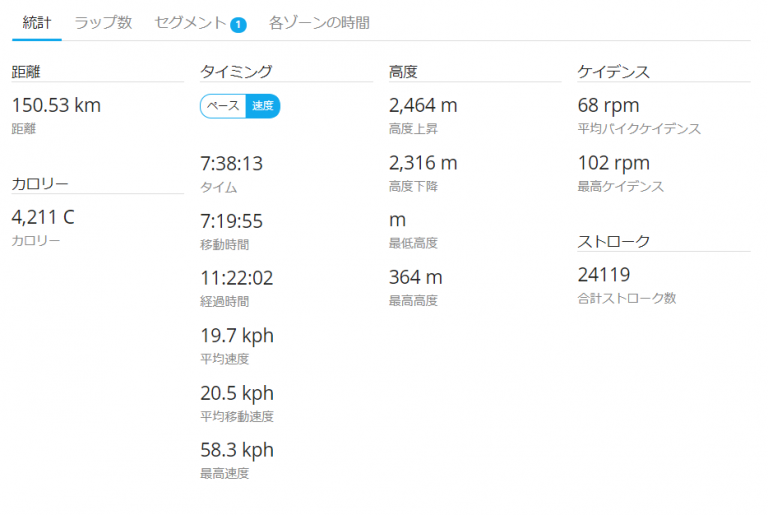The image size is (768, 515).
Task: Click the 102 rpm max cadence
Action: [614, 163]
